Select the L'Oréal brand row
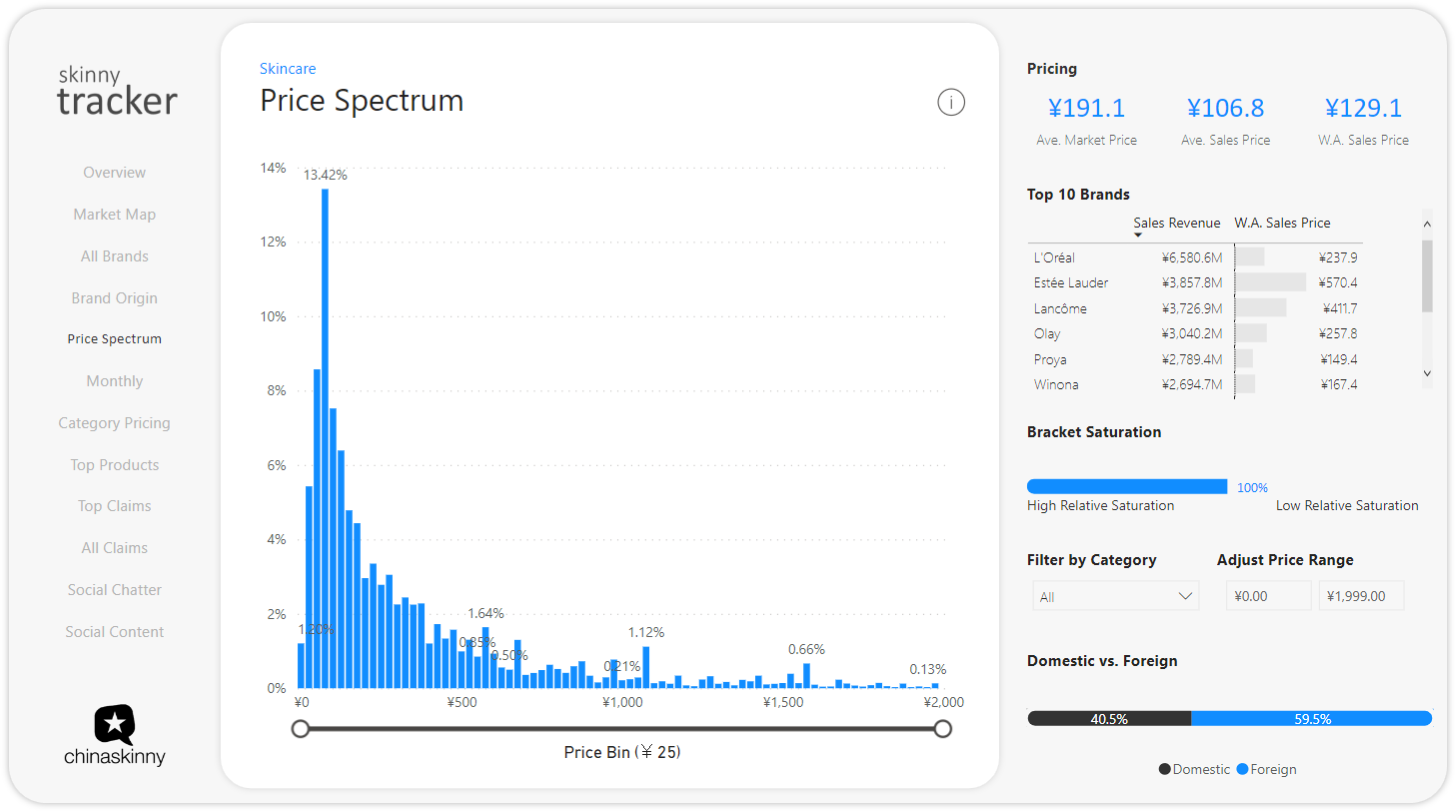This screenshot has width=1456, height=812. tap(1195, 257)
